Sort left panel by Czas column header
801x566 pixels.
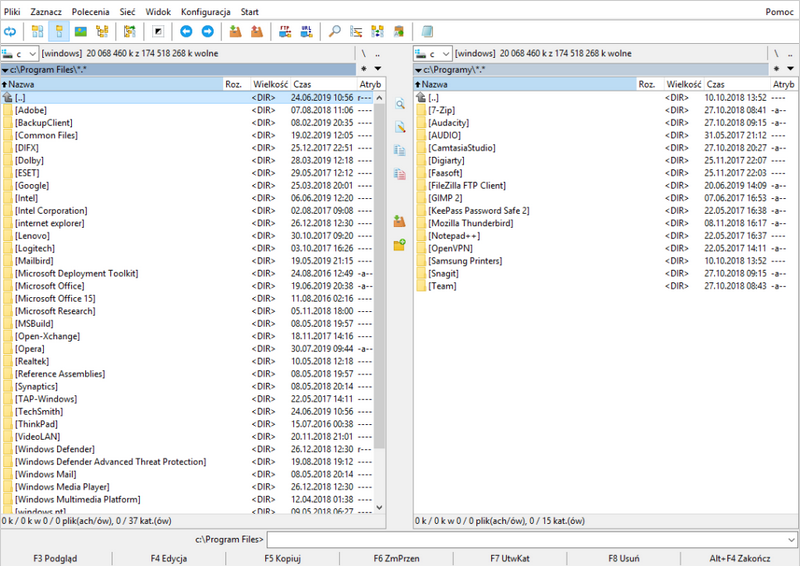(x=324, y=84)
